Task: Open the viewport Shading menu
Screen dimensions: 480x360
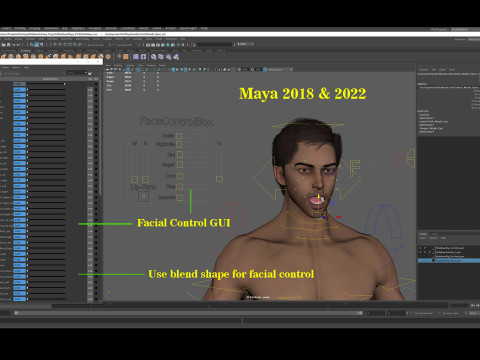Action: coord(118,65)
